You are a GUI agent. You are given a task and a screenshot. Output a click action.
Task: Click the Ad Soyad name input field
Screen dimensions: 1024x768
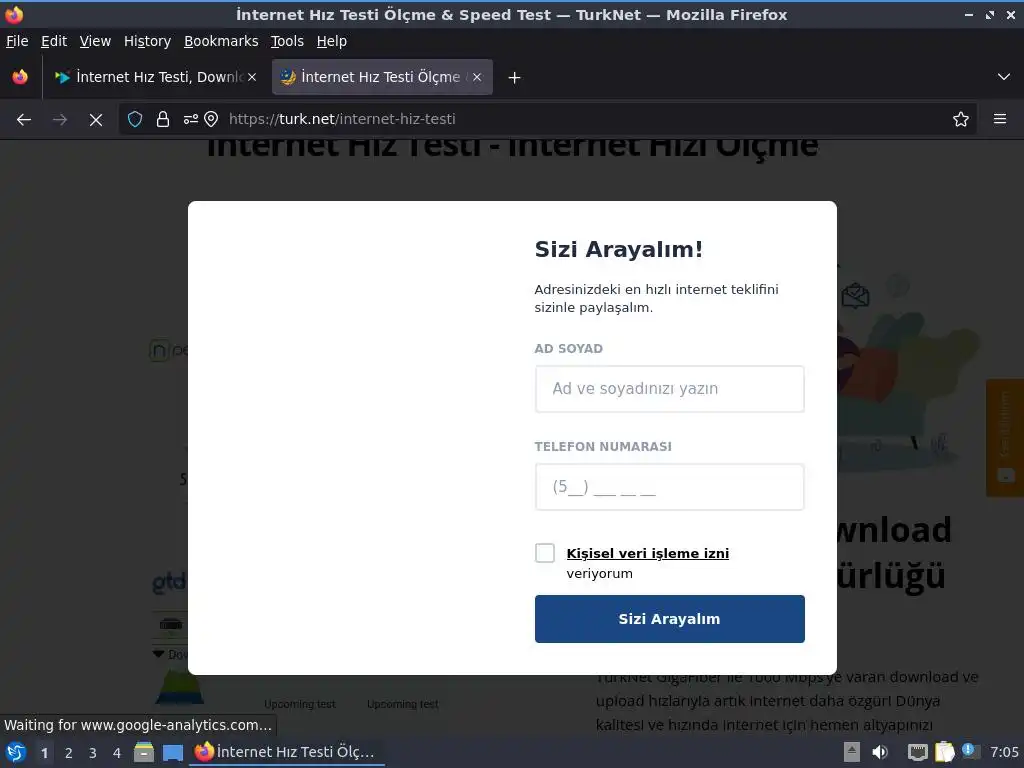coord(669,389)
